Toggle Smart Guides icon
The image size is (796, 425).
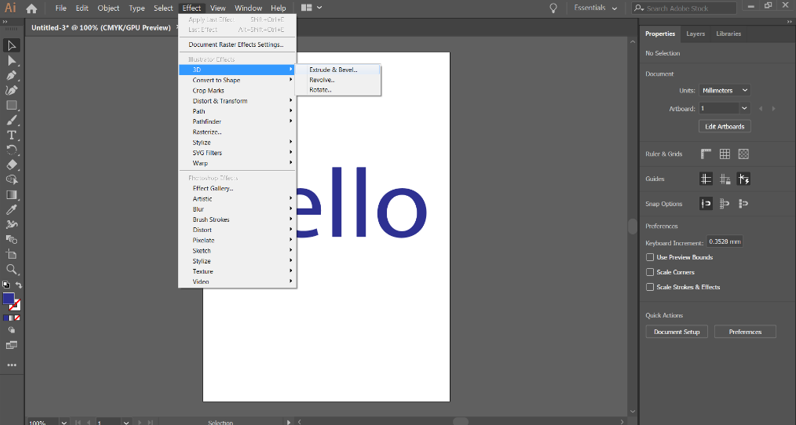point(743,179)
